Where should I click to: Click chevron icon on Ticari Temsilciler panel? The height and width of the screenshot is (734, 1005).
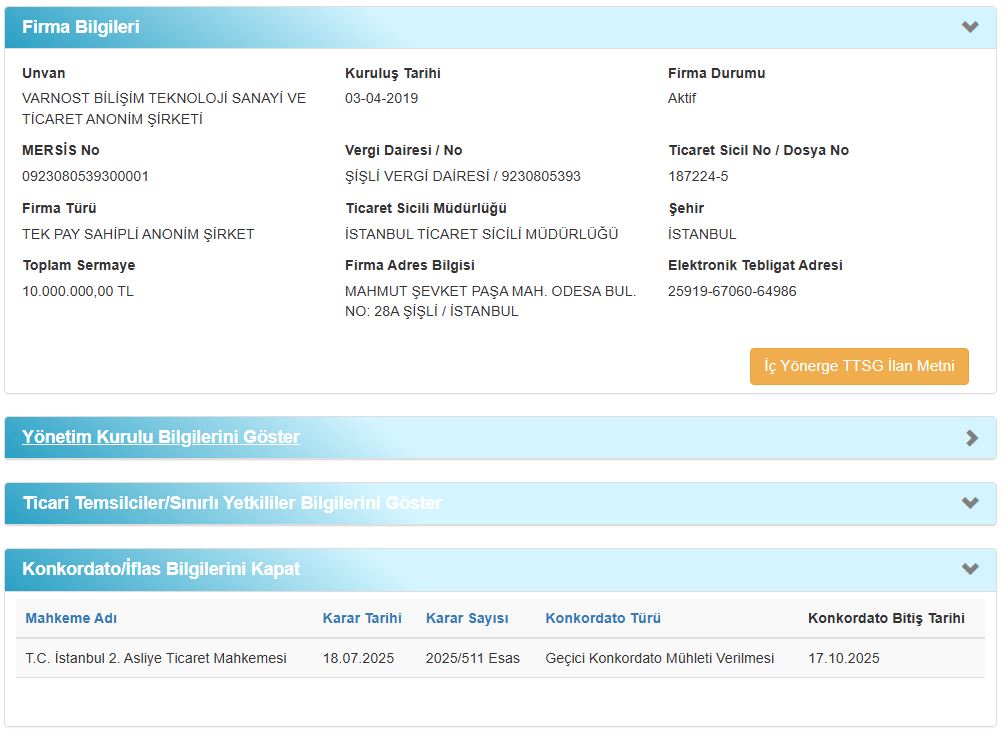pyautogui.click(x=969, y=503)
